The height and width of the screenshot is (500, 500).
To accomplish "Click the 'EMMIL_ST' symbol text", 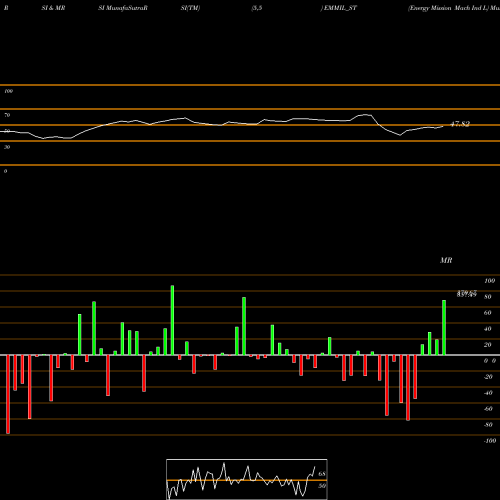I will click(340, 8).
